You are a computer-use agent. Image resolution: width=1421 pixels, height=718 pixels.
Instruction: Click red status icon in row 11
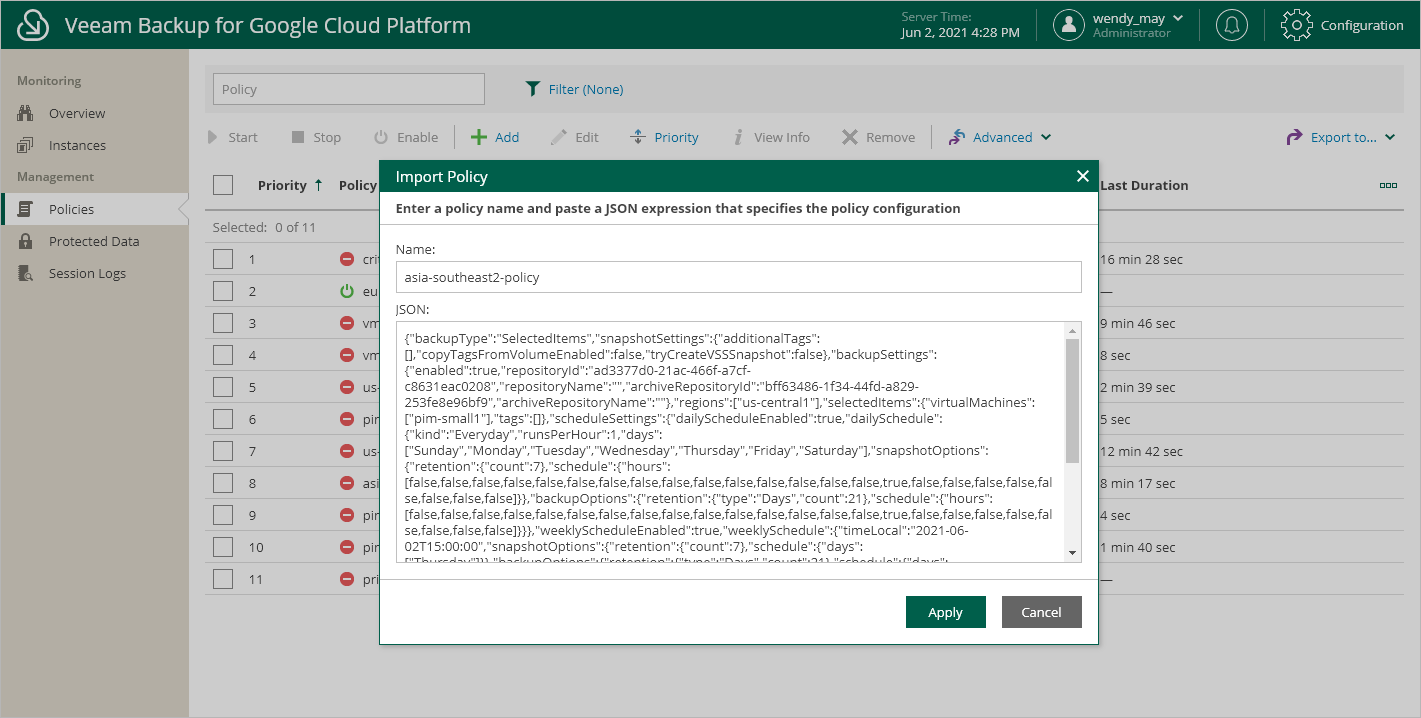pos(347,579)
